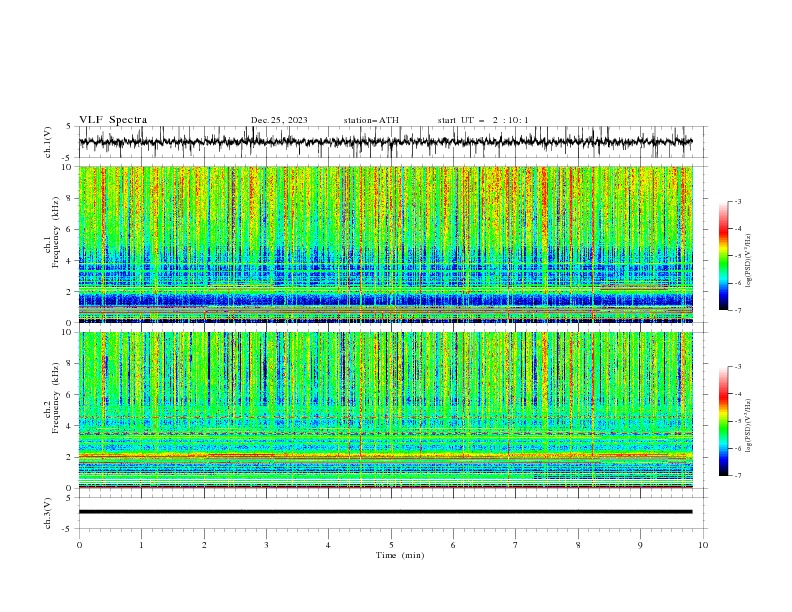The image size is (792, 612).
Task: Click the "10" tick on Time axis
Action: pyautogui.click(x=703, y=545)
